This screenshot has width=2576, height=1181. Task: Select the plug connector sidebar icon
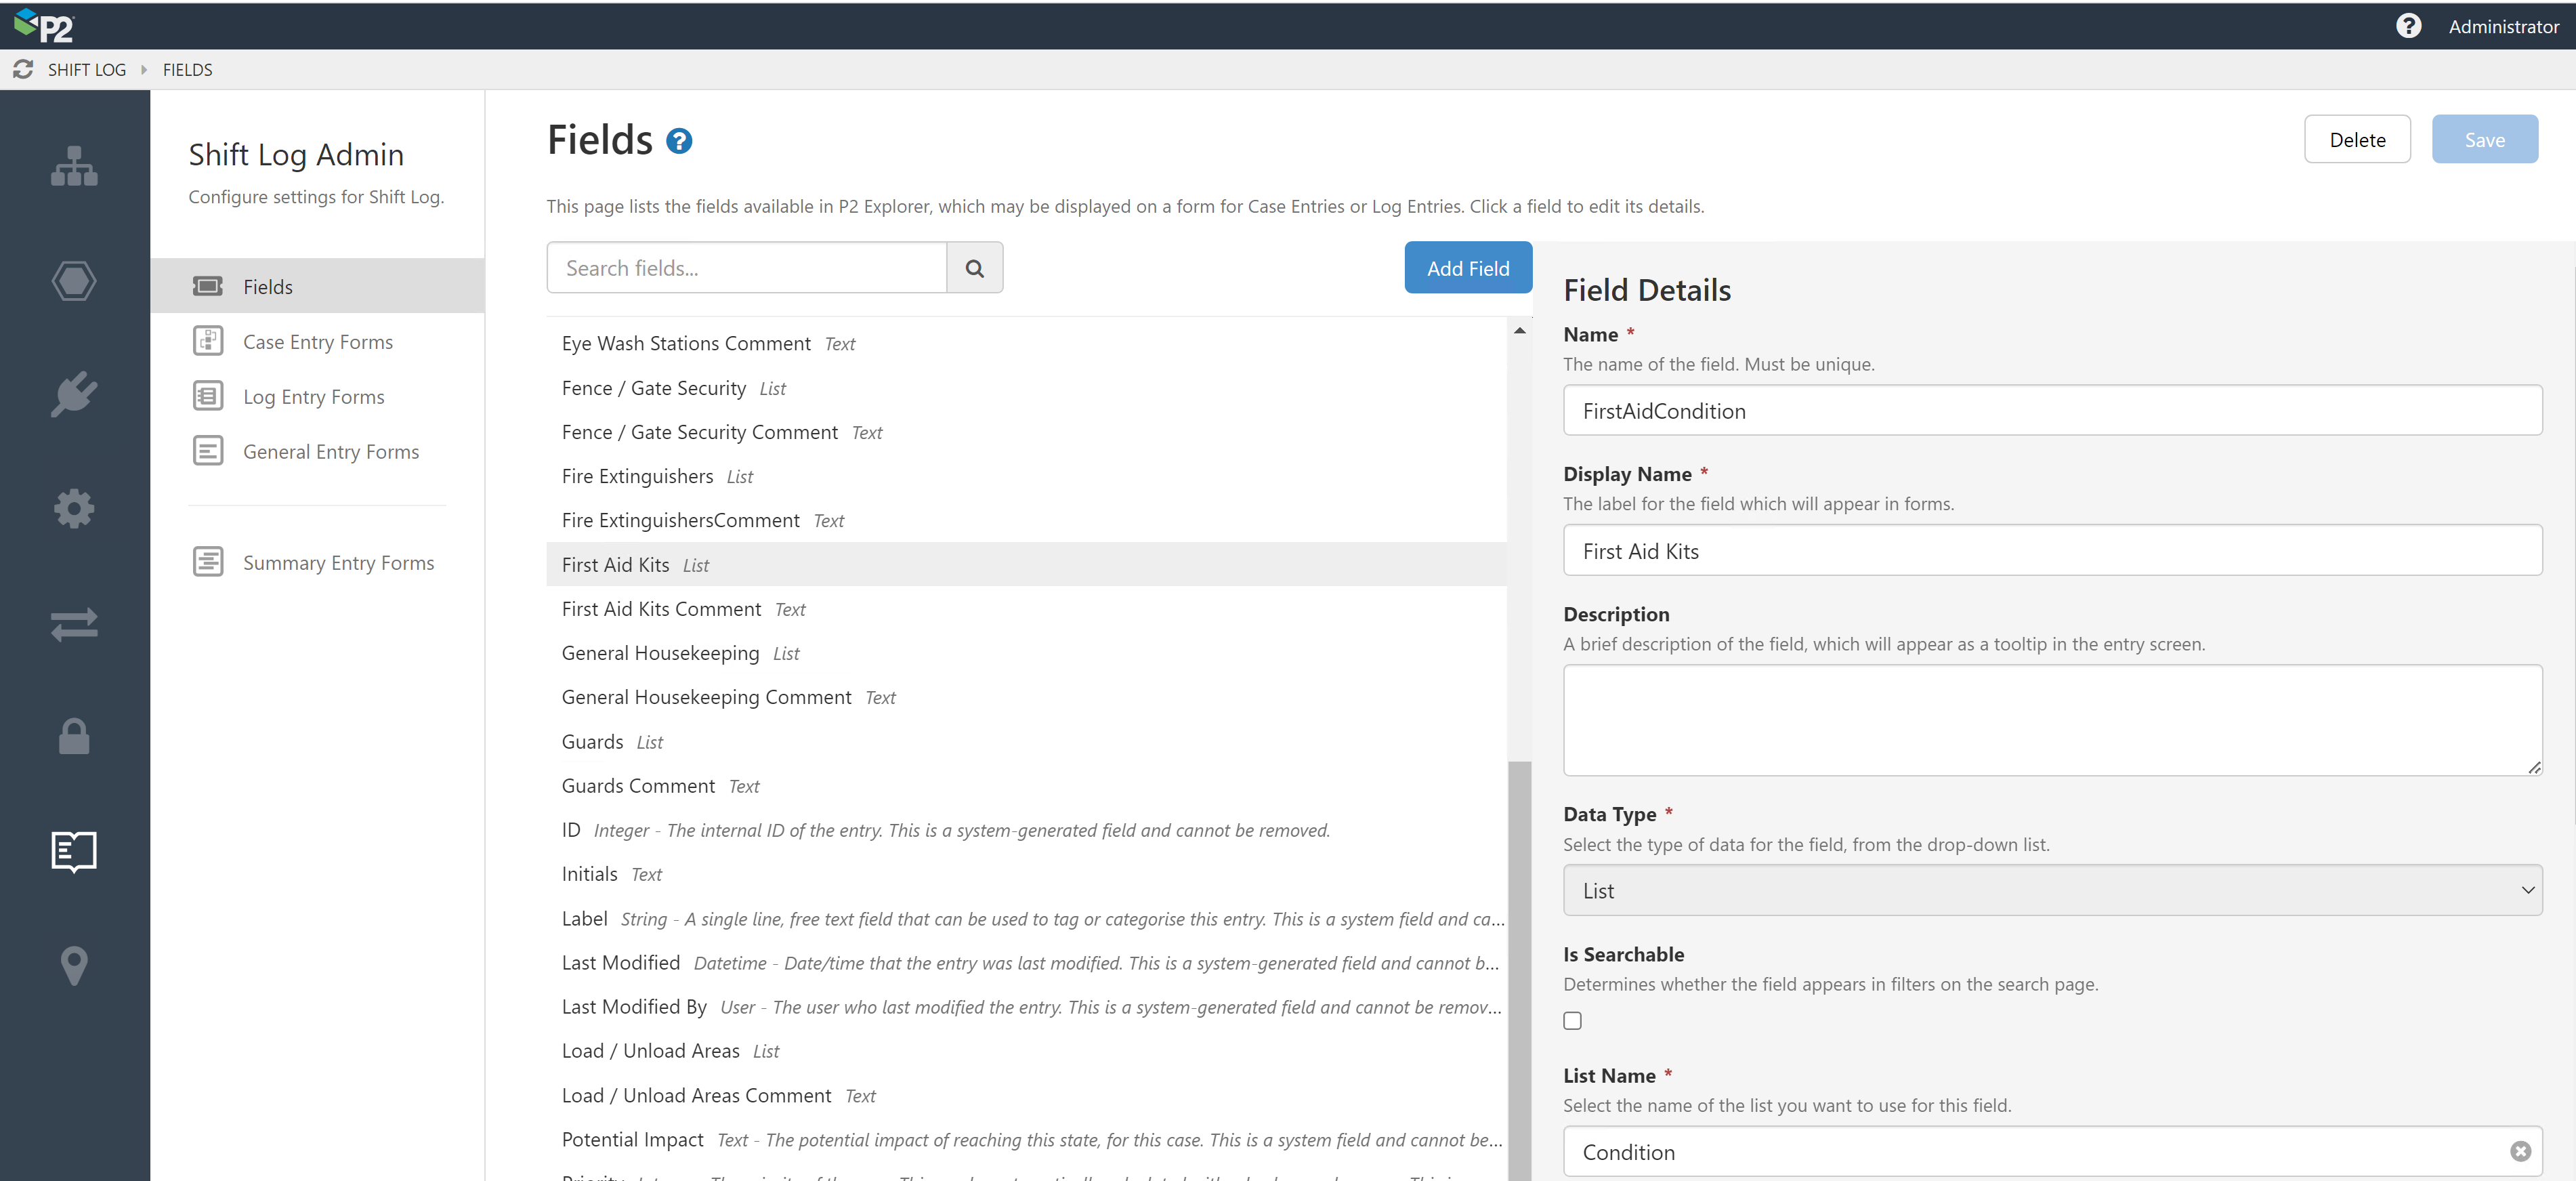click(74, 394)
